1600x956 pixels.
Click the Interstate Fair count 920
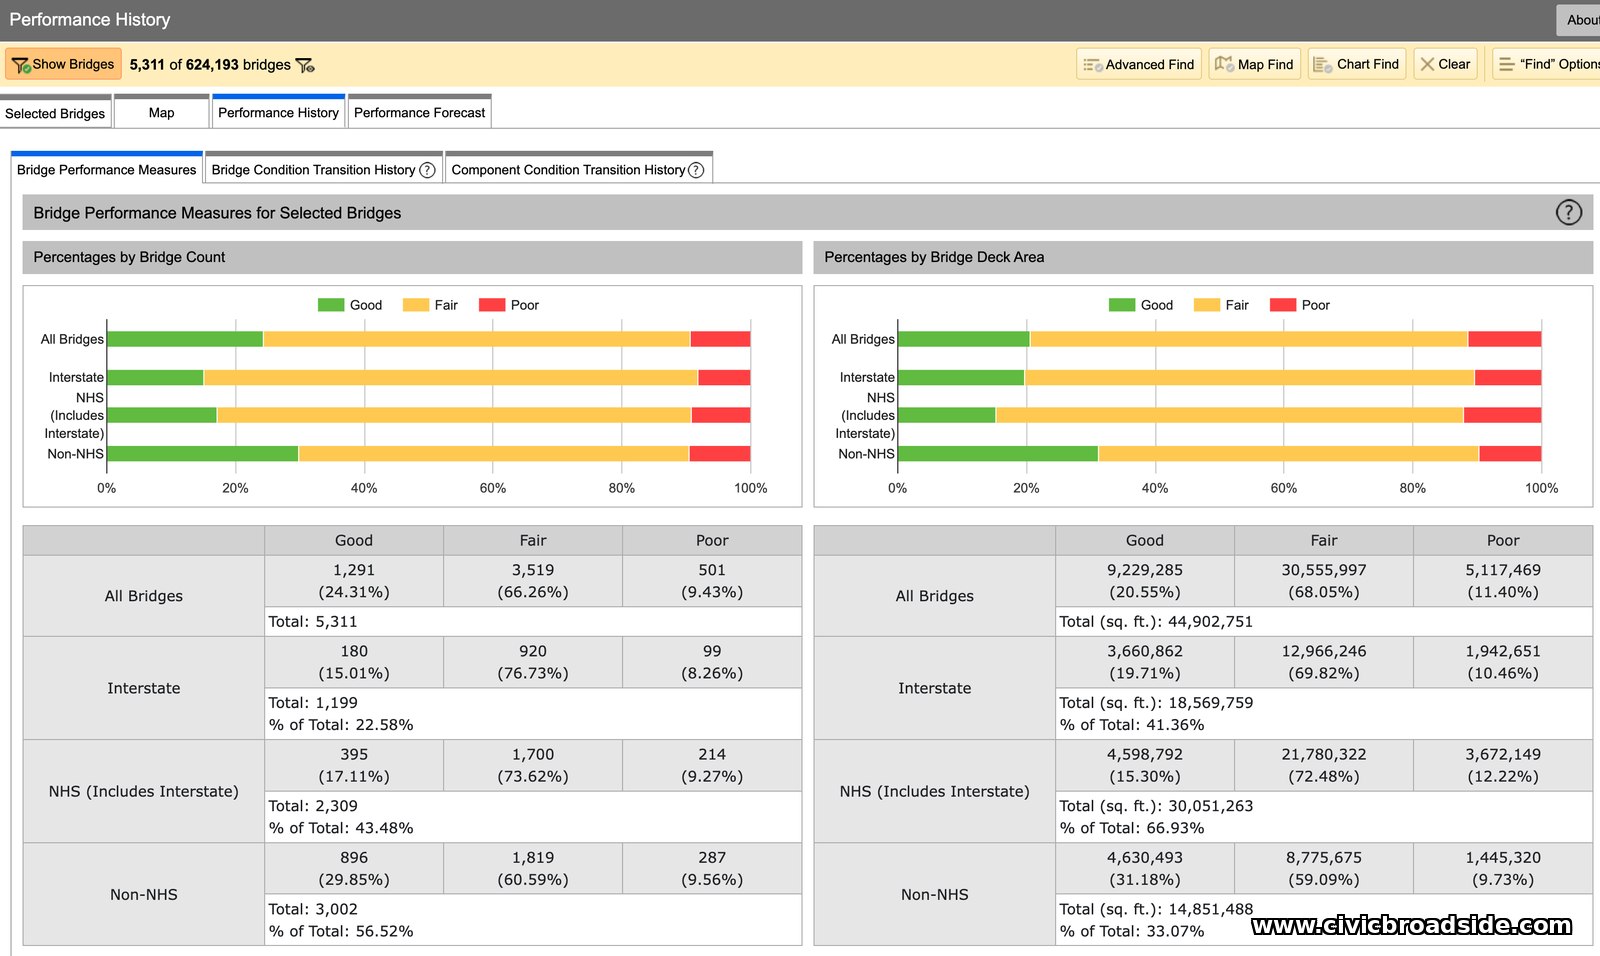(x=533, y=651)
